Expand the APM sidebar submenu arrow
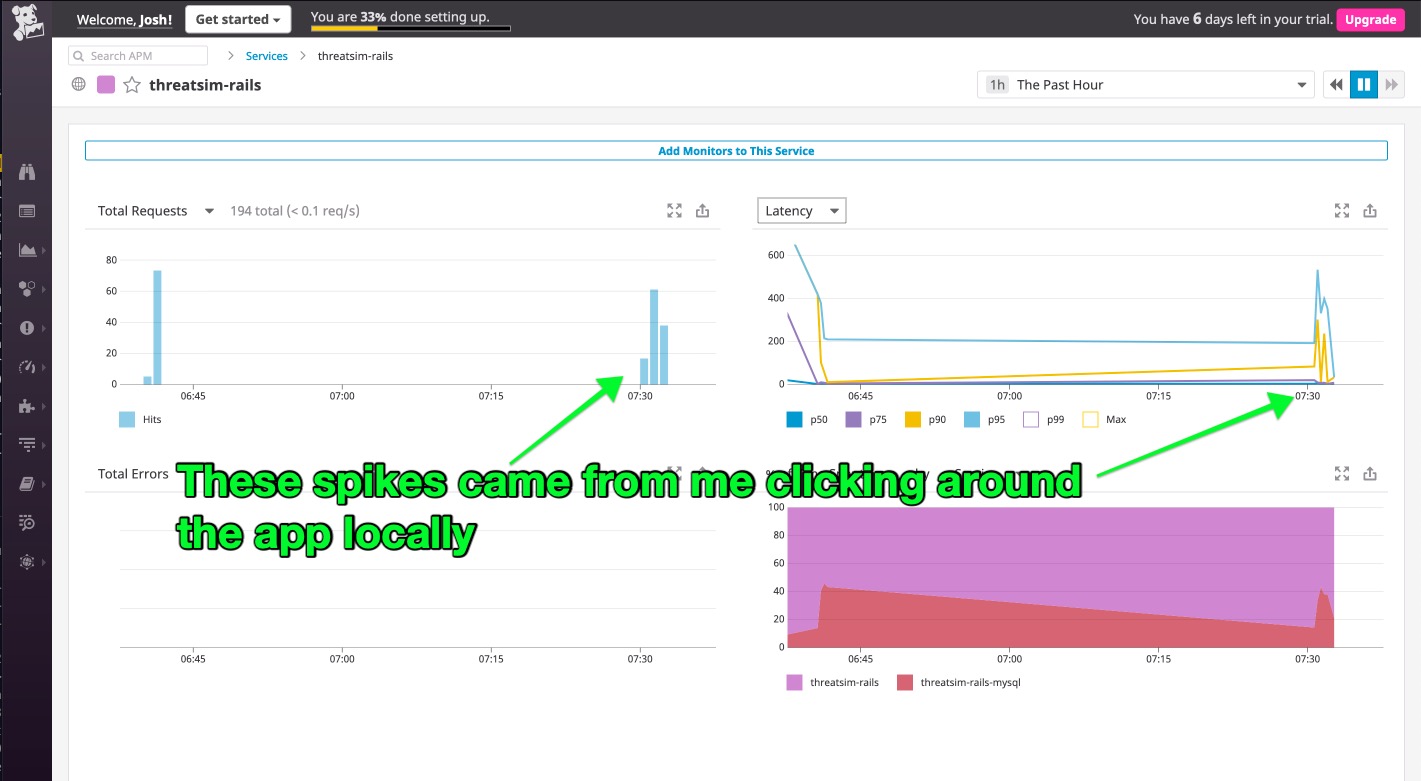The image size is (1421, 781). (x=45, y=444)
